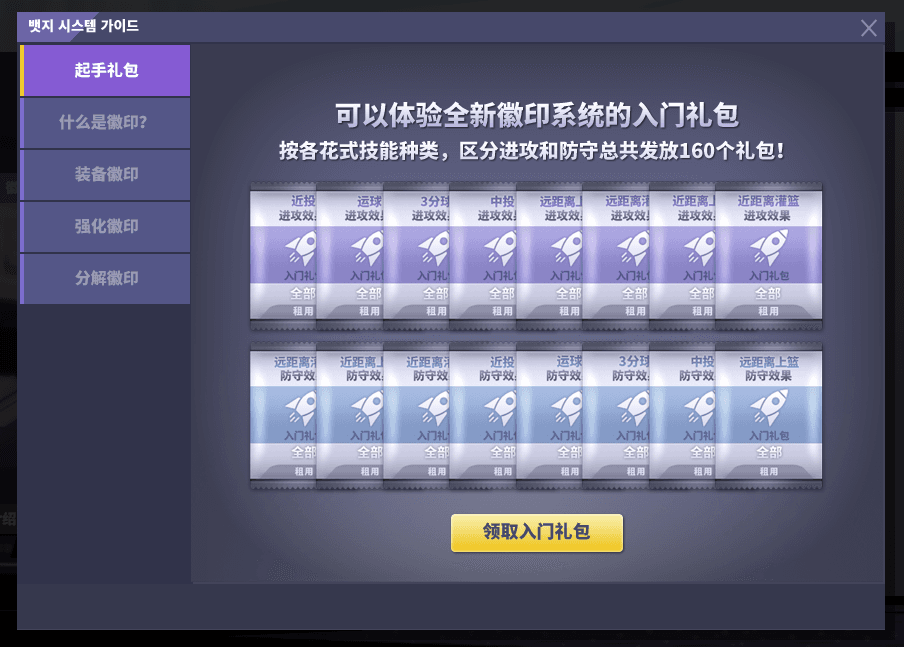The image size is (904, 647).
Task: Close the badge system guide dialog
Action: (x=868, y=28)
